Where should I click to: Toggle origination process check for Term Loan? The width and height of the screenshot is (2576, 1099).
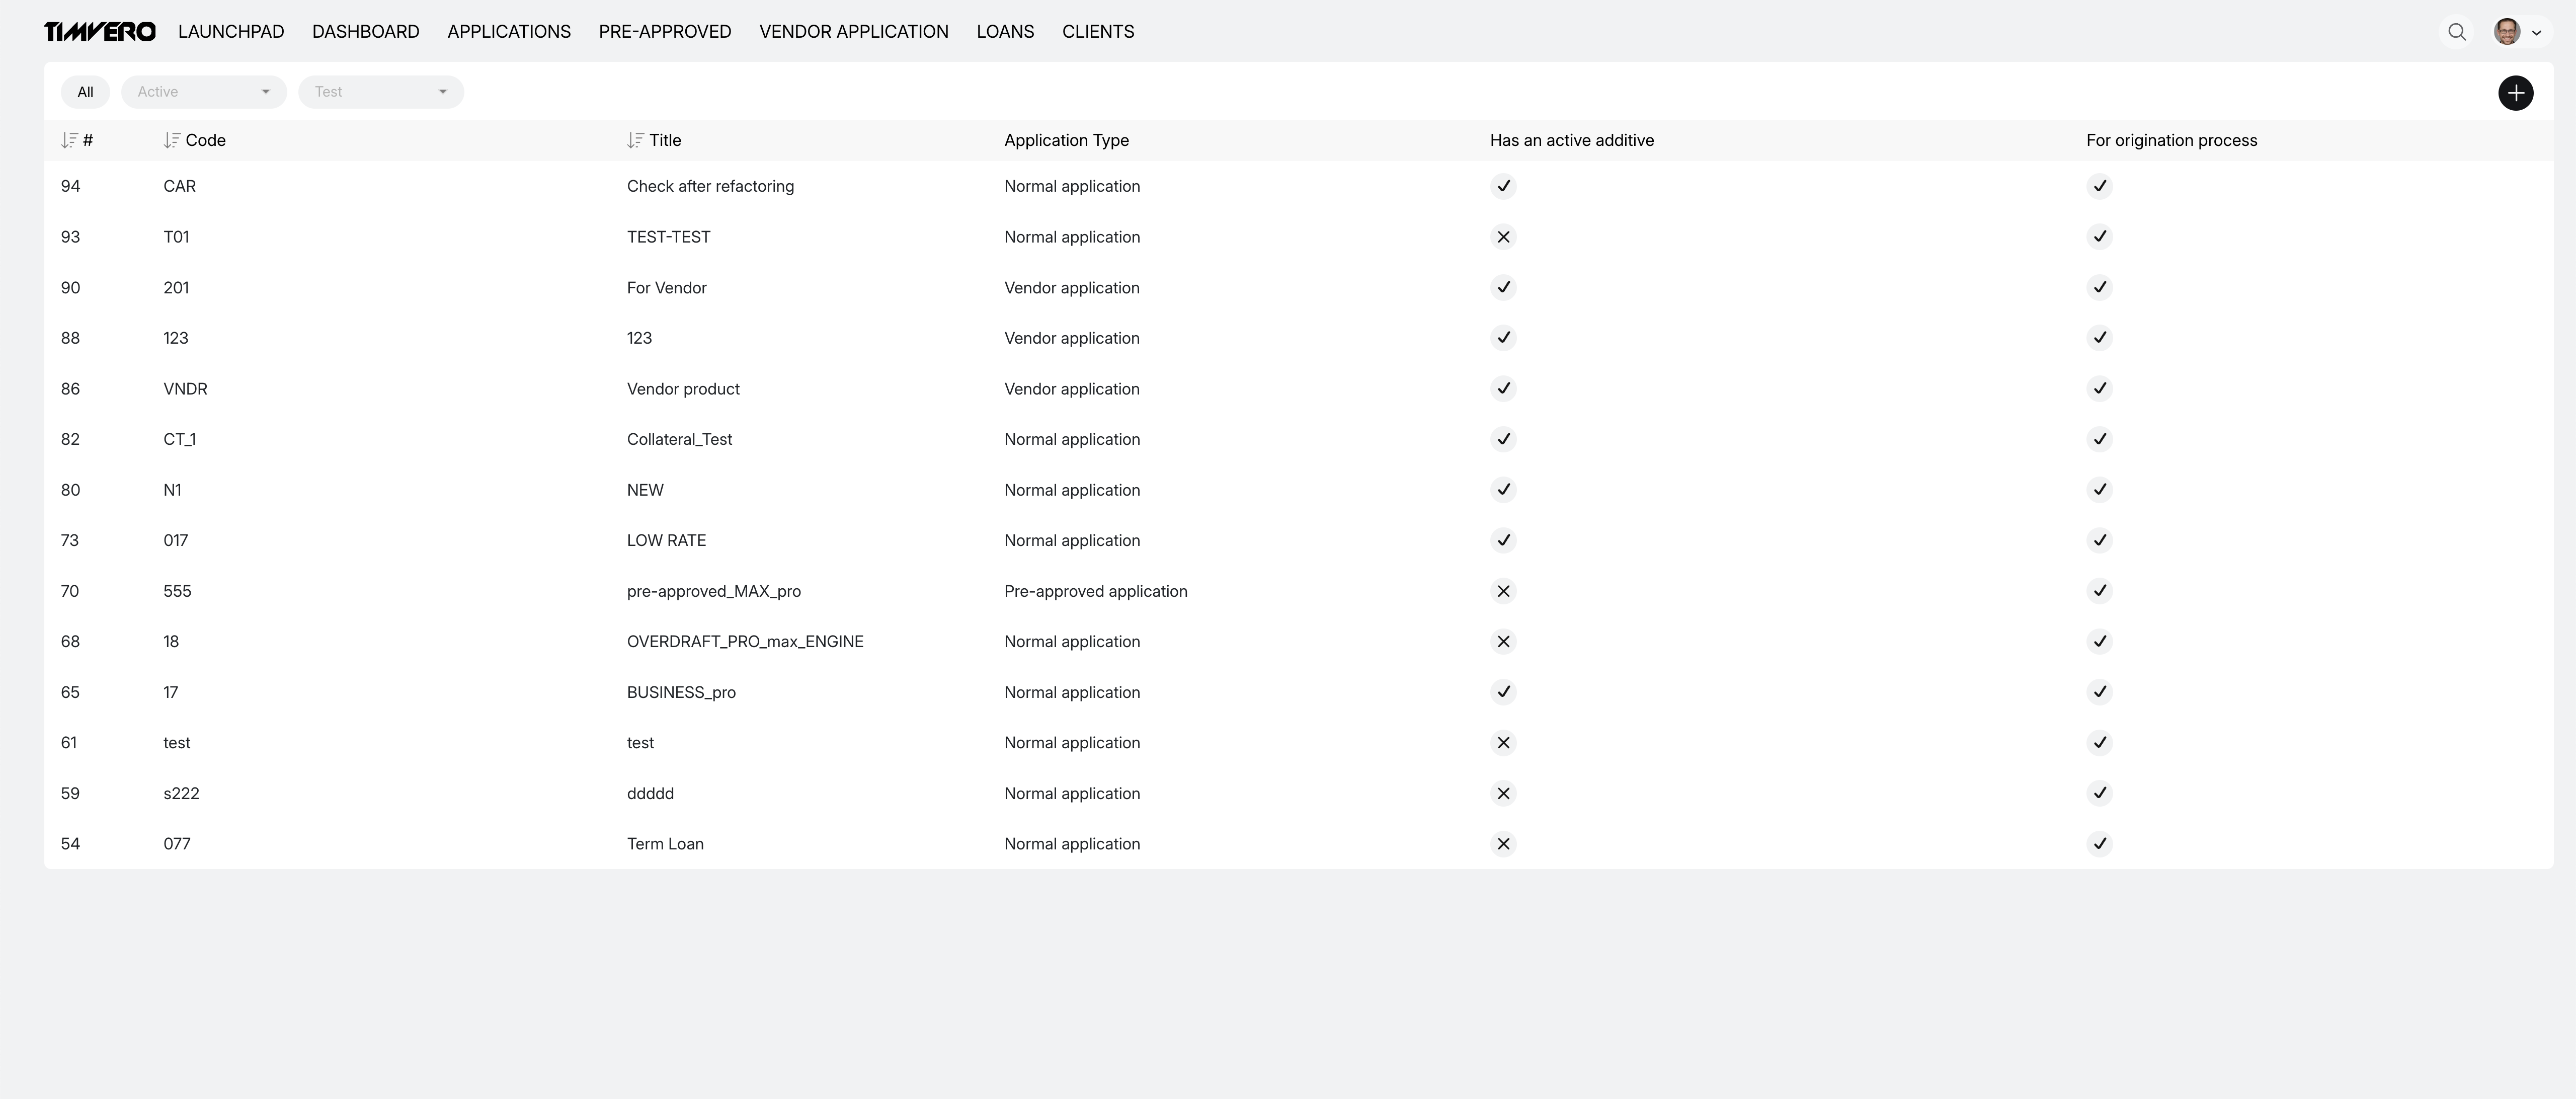(2100, 843)
